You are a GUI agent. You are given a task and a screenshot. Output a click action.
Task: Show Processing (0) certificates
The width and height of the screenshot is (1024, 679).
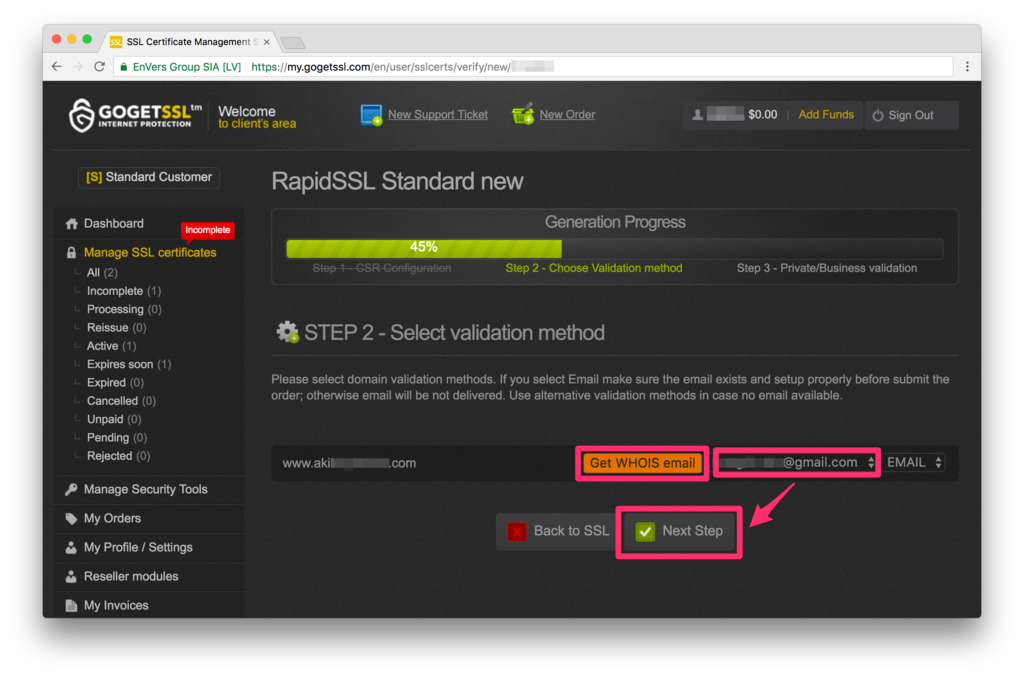tap(124, 309)
